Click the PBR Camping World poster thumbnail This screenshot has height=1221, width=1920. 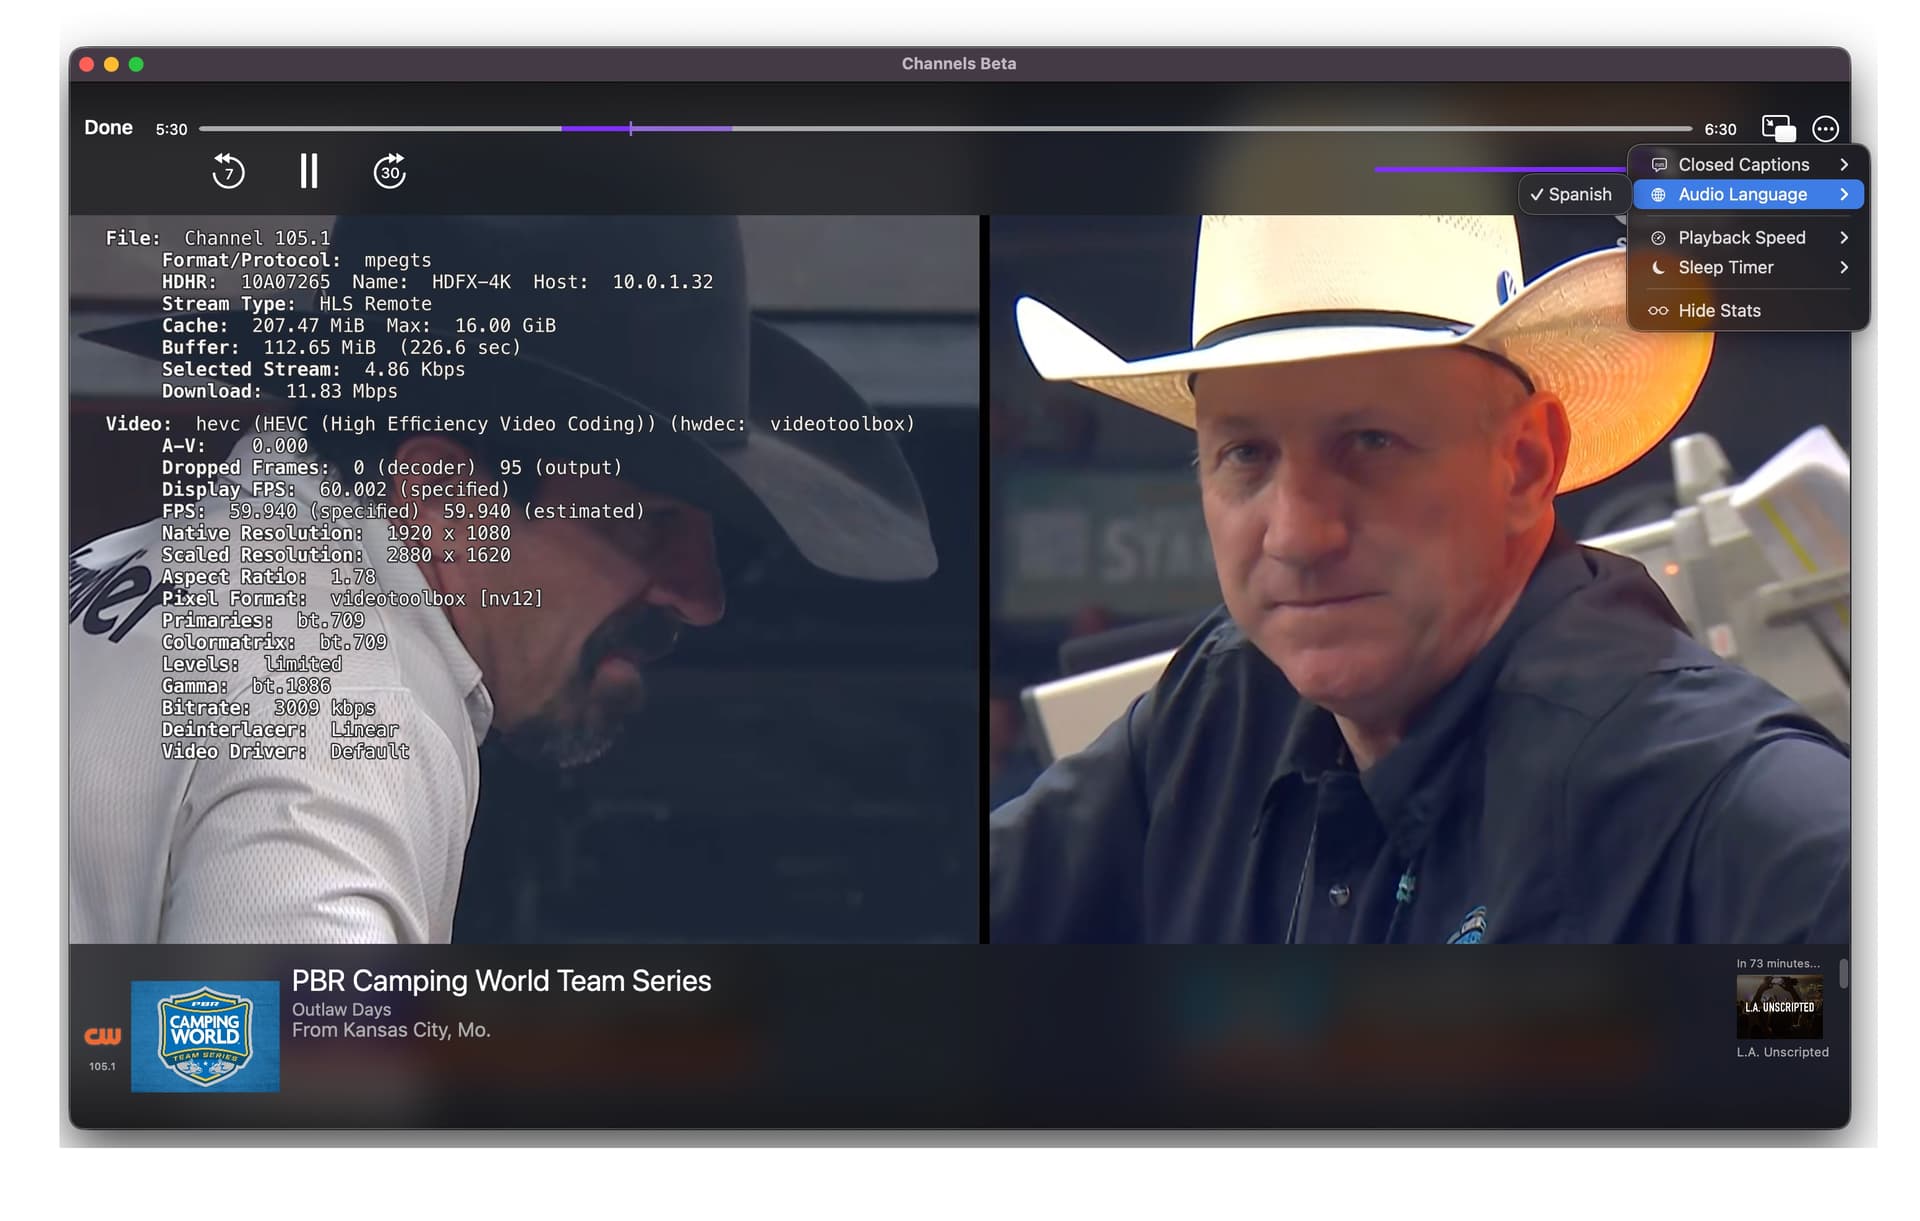click(x=205, y=1036)
